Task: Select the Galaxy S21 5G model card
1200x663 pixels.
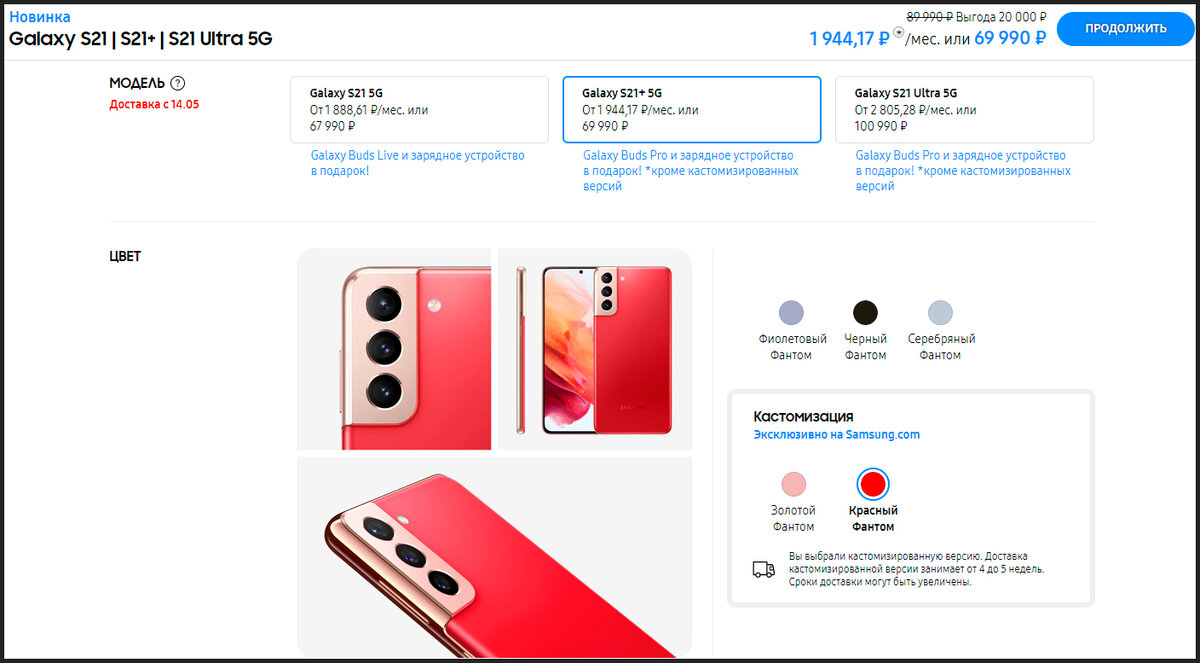Action: (x=419, y=110)
